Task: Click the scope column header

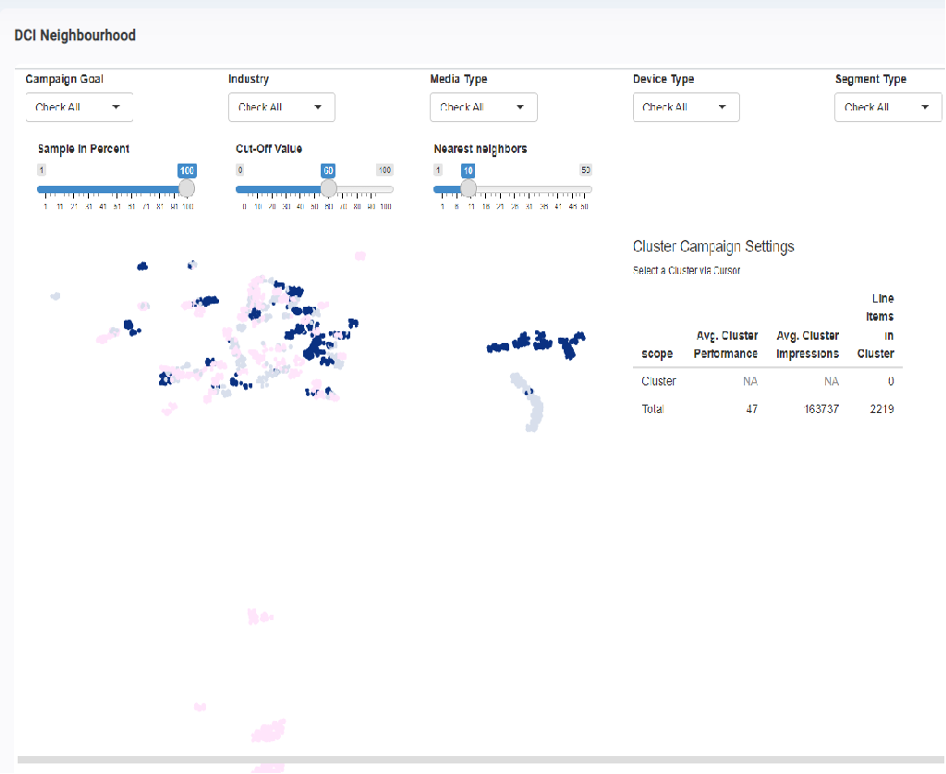Action: coord(657,354)
